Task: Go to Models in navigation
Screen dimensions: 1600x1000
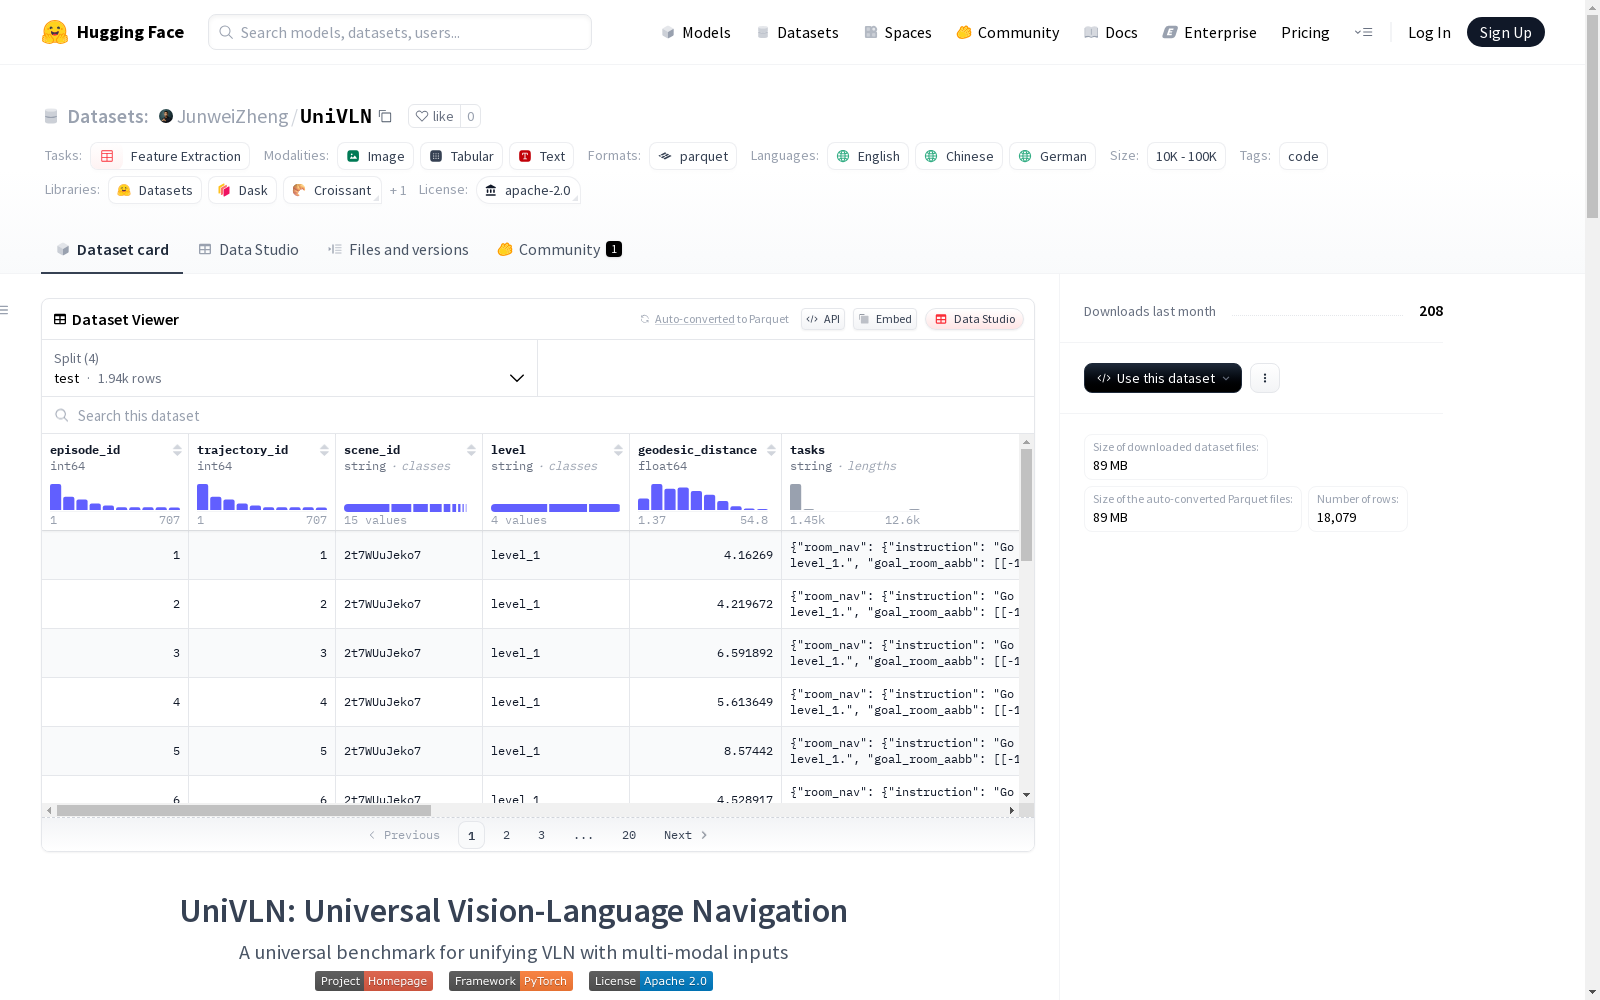Action: 696,32
